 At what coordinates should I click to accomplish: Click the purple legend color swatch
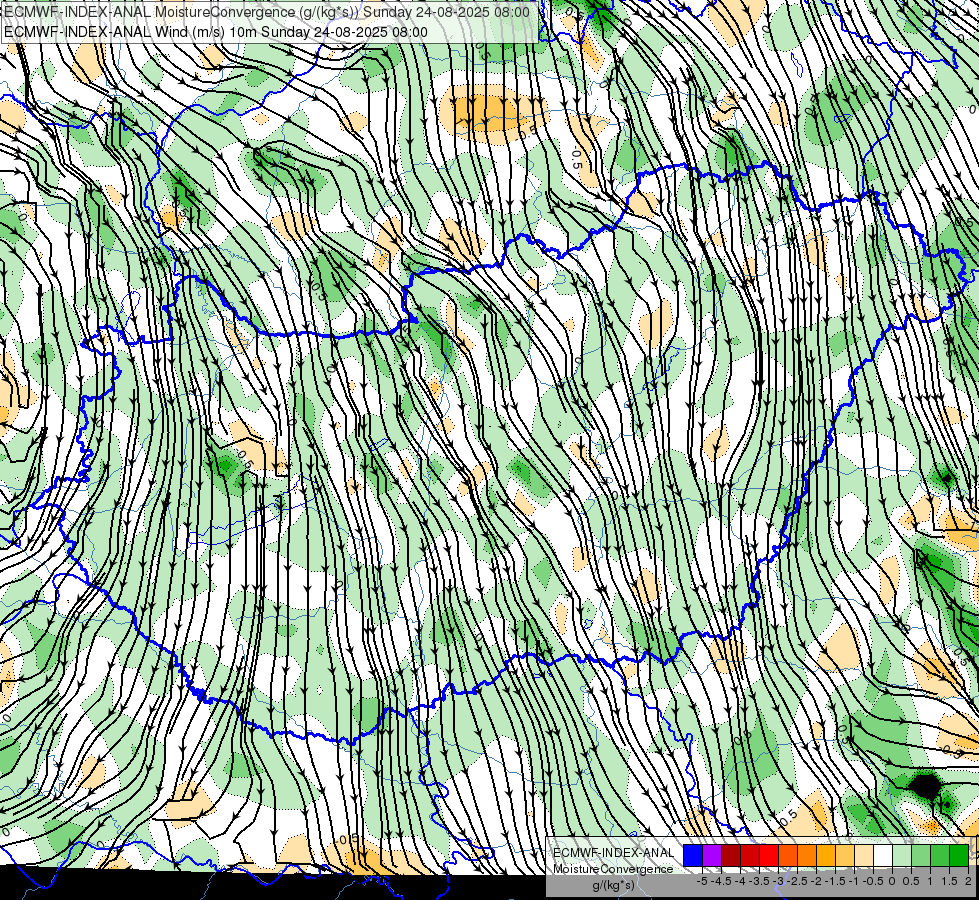point(712,855)
